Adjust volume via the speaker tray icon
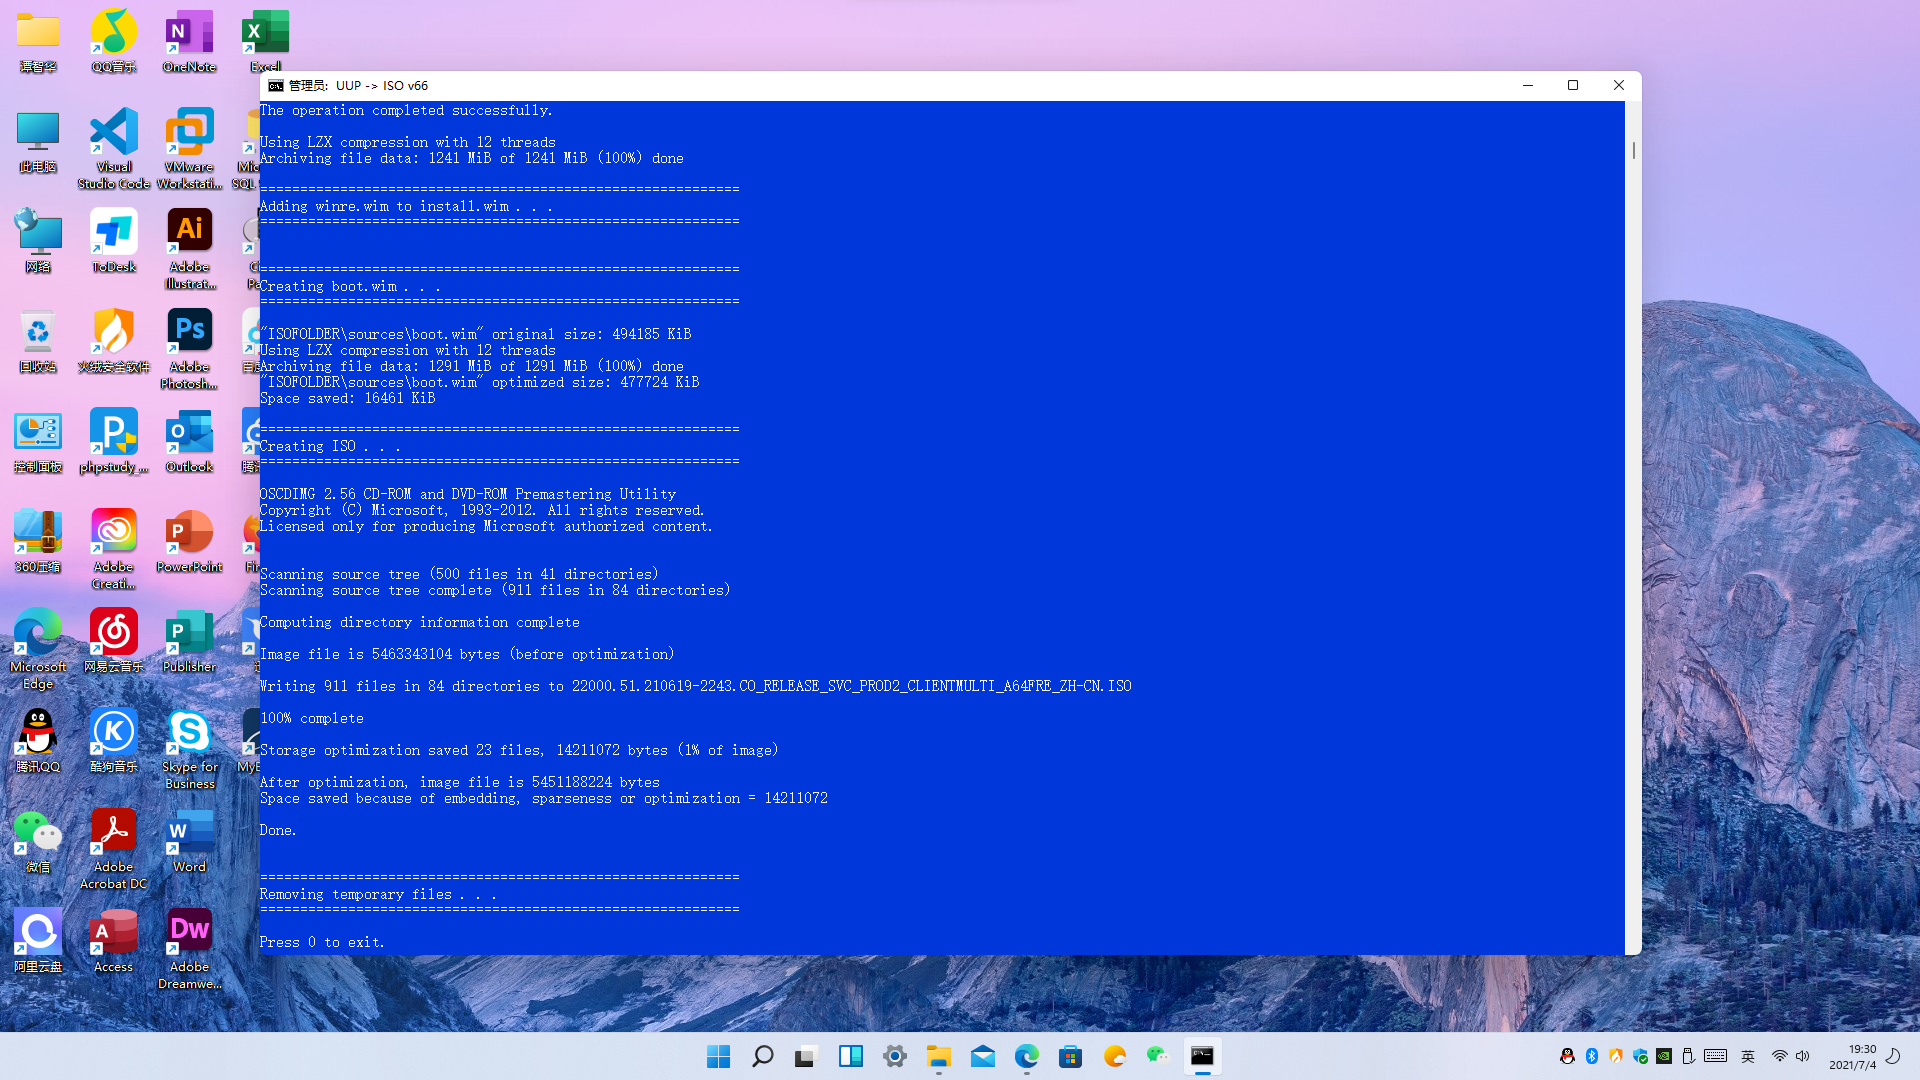1920x1080 pixels. [1802, 1056]
